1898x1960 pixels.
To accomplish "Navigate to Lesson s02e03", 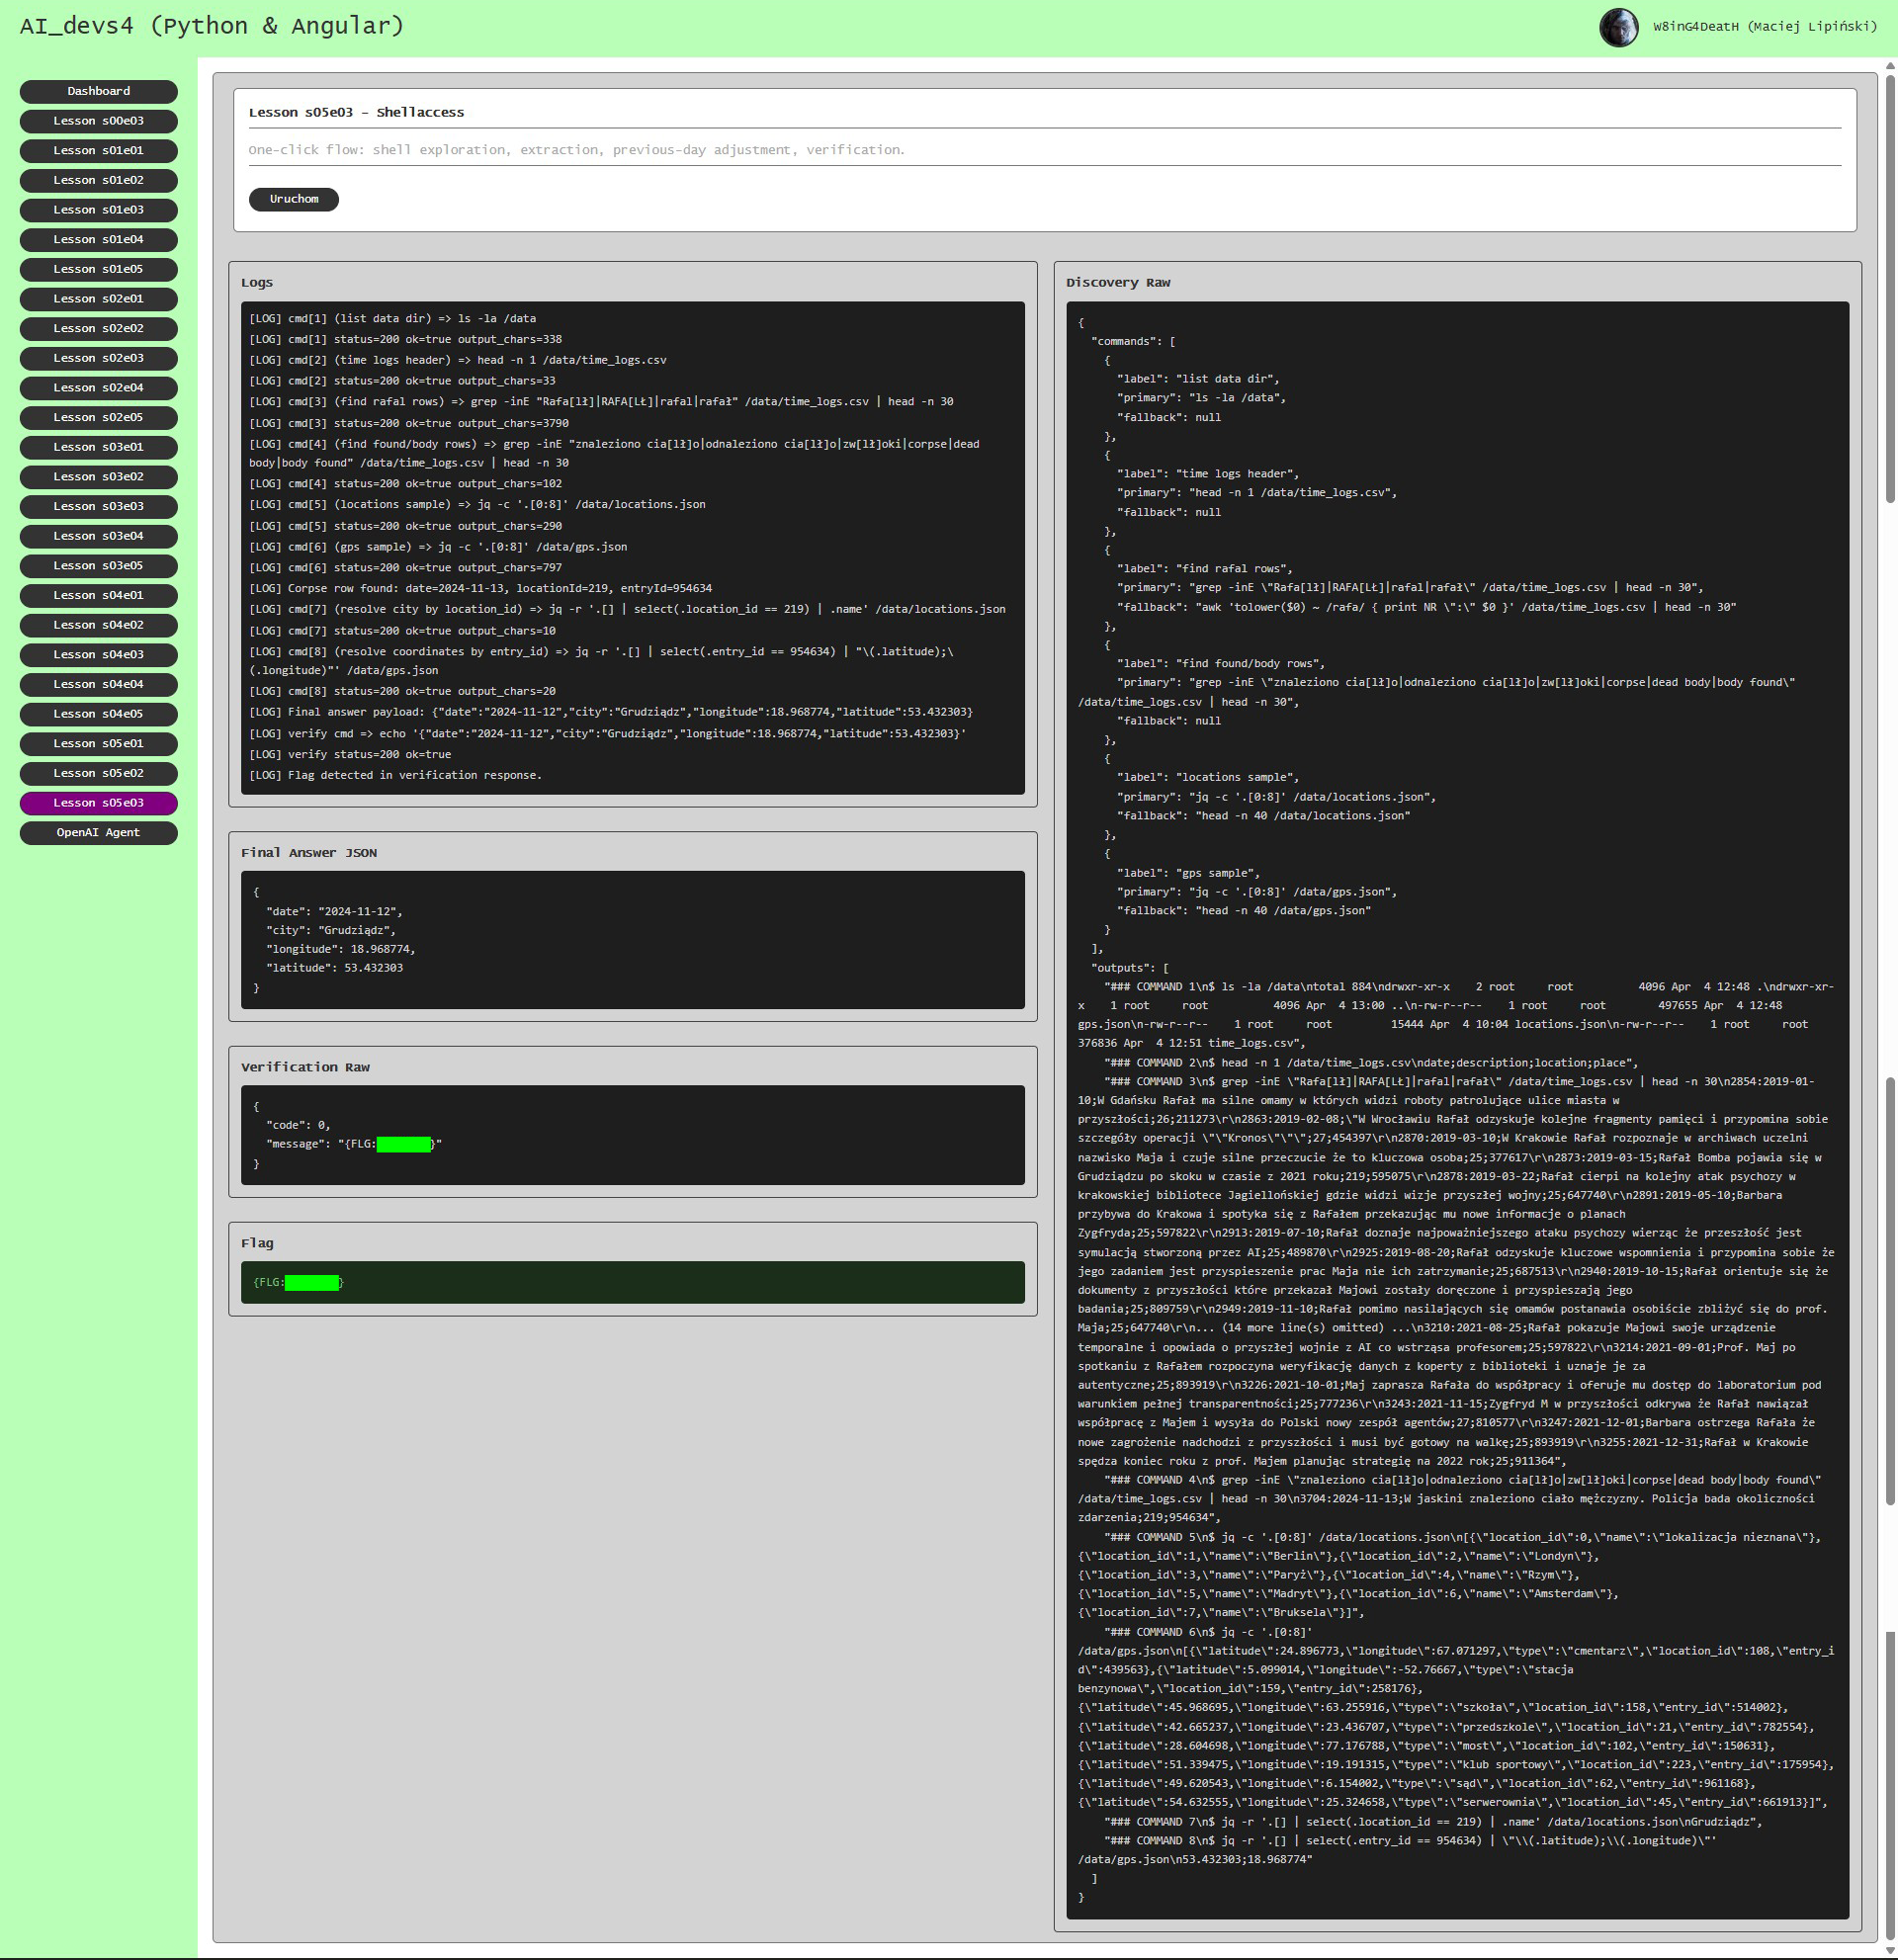I will coord(98,358).
